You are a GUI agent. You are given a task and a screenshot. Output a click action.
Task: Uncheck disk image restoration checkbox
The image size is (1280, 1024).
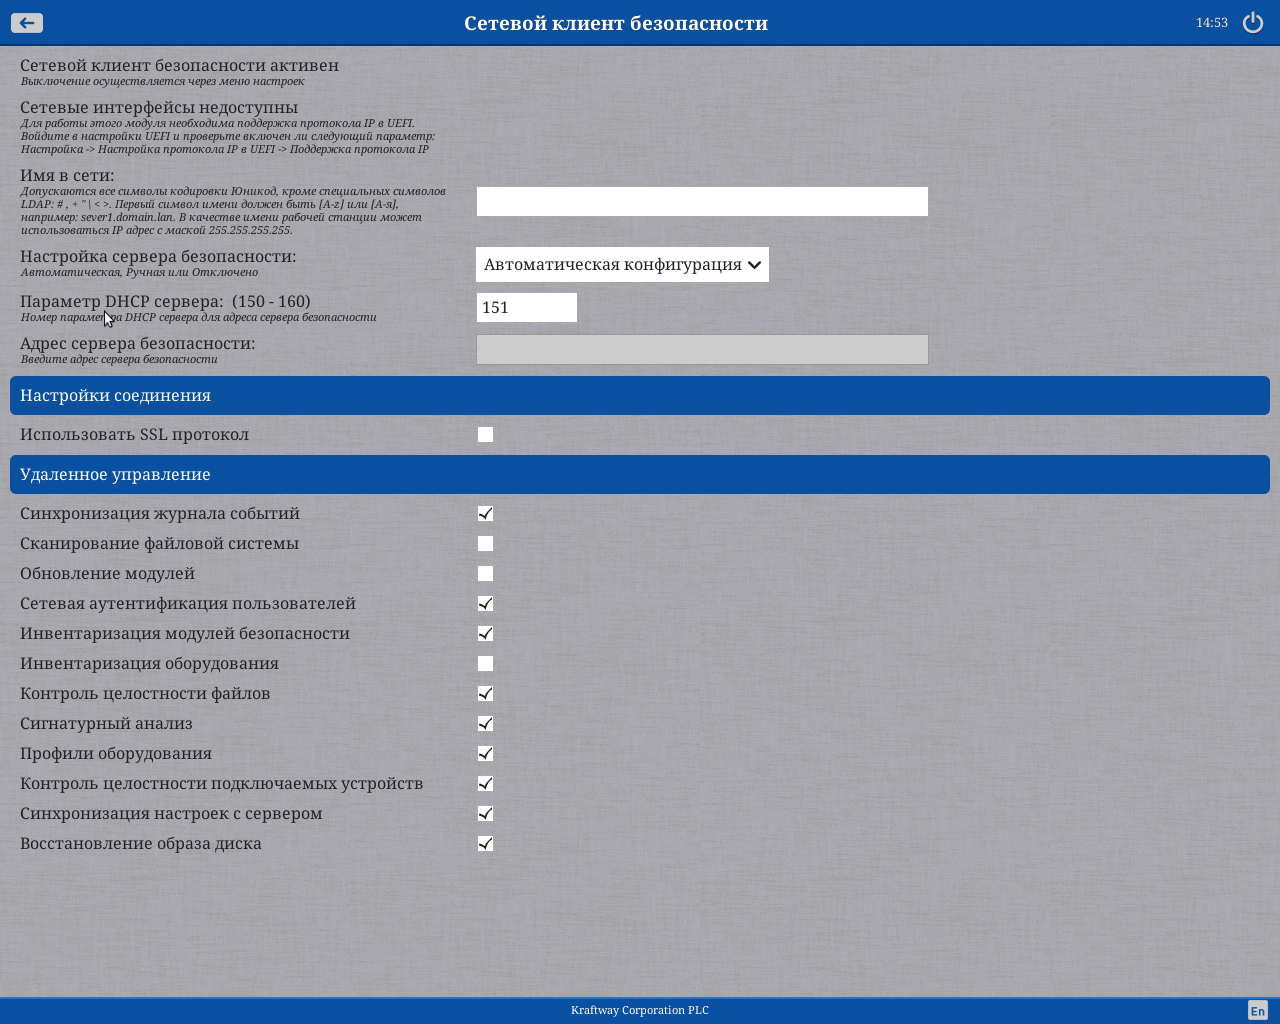[485, 844]
